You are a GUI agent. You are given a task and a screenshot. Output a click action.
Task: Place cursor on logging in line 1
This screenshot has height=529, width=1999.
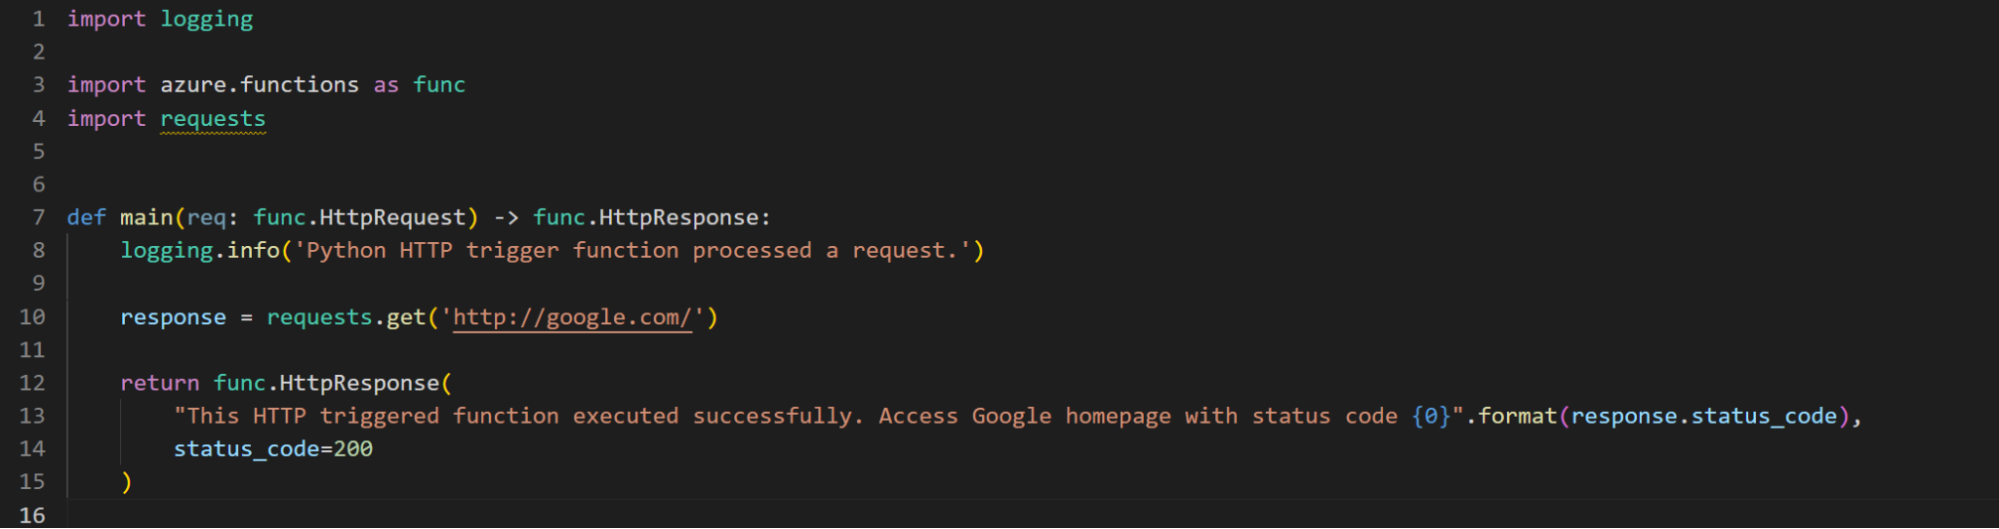pyautogui.click(x=207, y=19)
